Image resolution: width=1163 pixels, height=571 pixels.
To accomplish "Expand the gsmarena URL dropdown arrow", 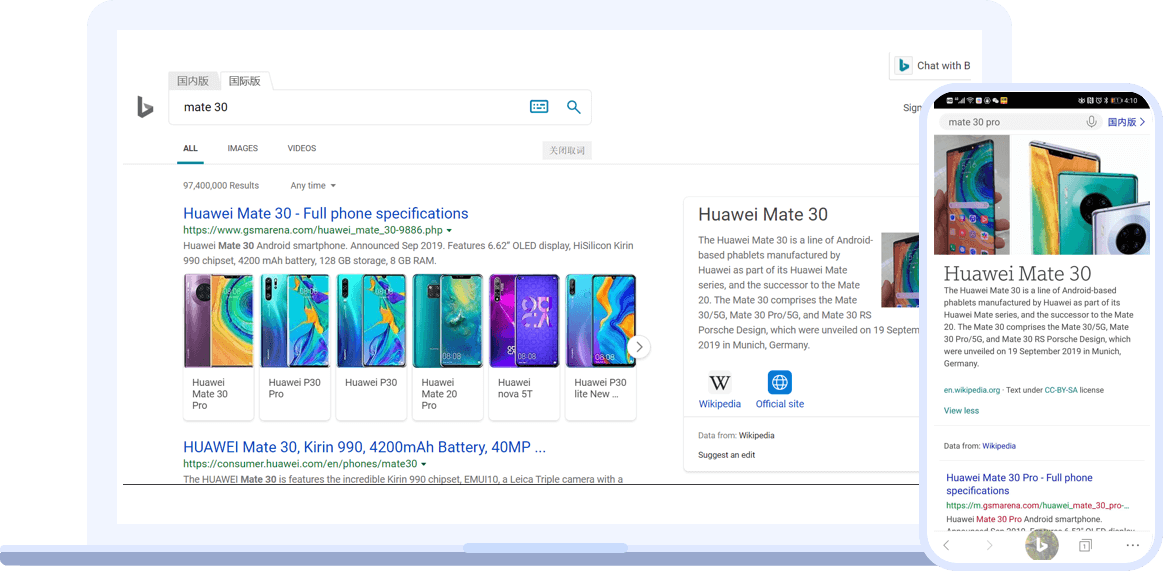I will pyautogui.click(x=449, y=231).
